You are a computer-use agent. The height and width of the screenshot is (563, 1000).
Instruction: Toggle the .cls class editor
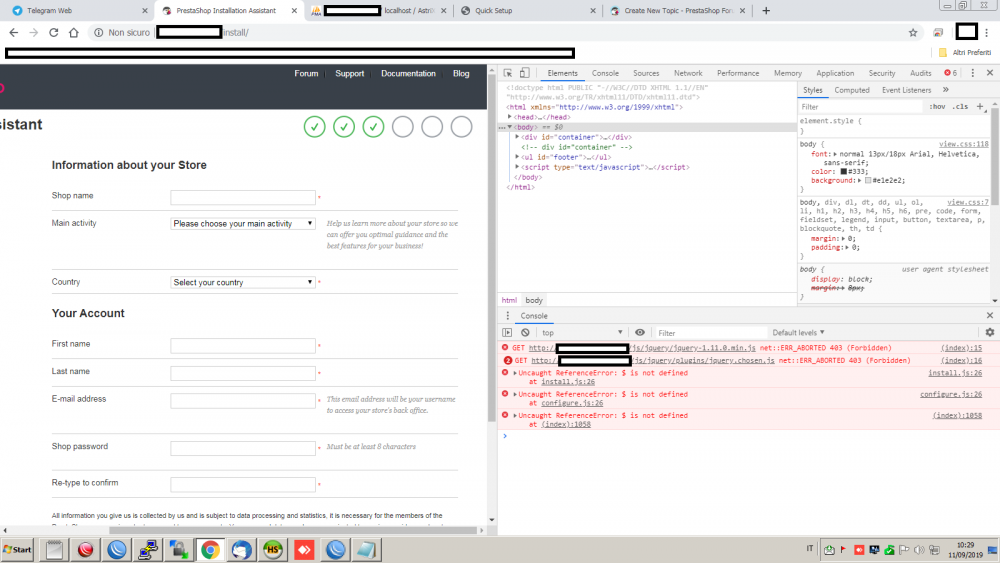tap(960, 106)
